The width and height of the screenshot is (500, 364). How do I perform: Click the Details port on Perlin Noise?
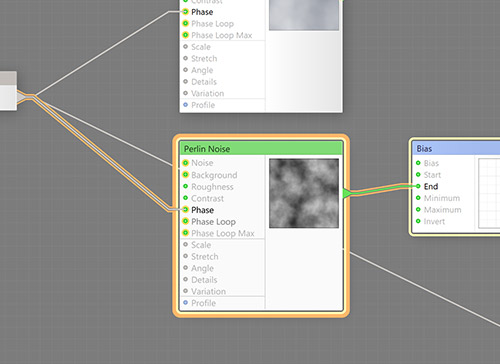(186, 279)
